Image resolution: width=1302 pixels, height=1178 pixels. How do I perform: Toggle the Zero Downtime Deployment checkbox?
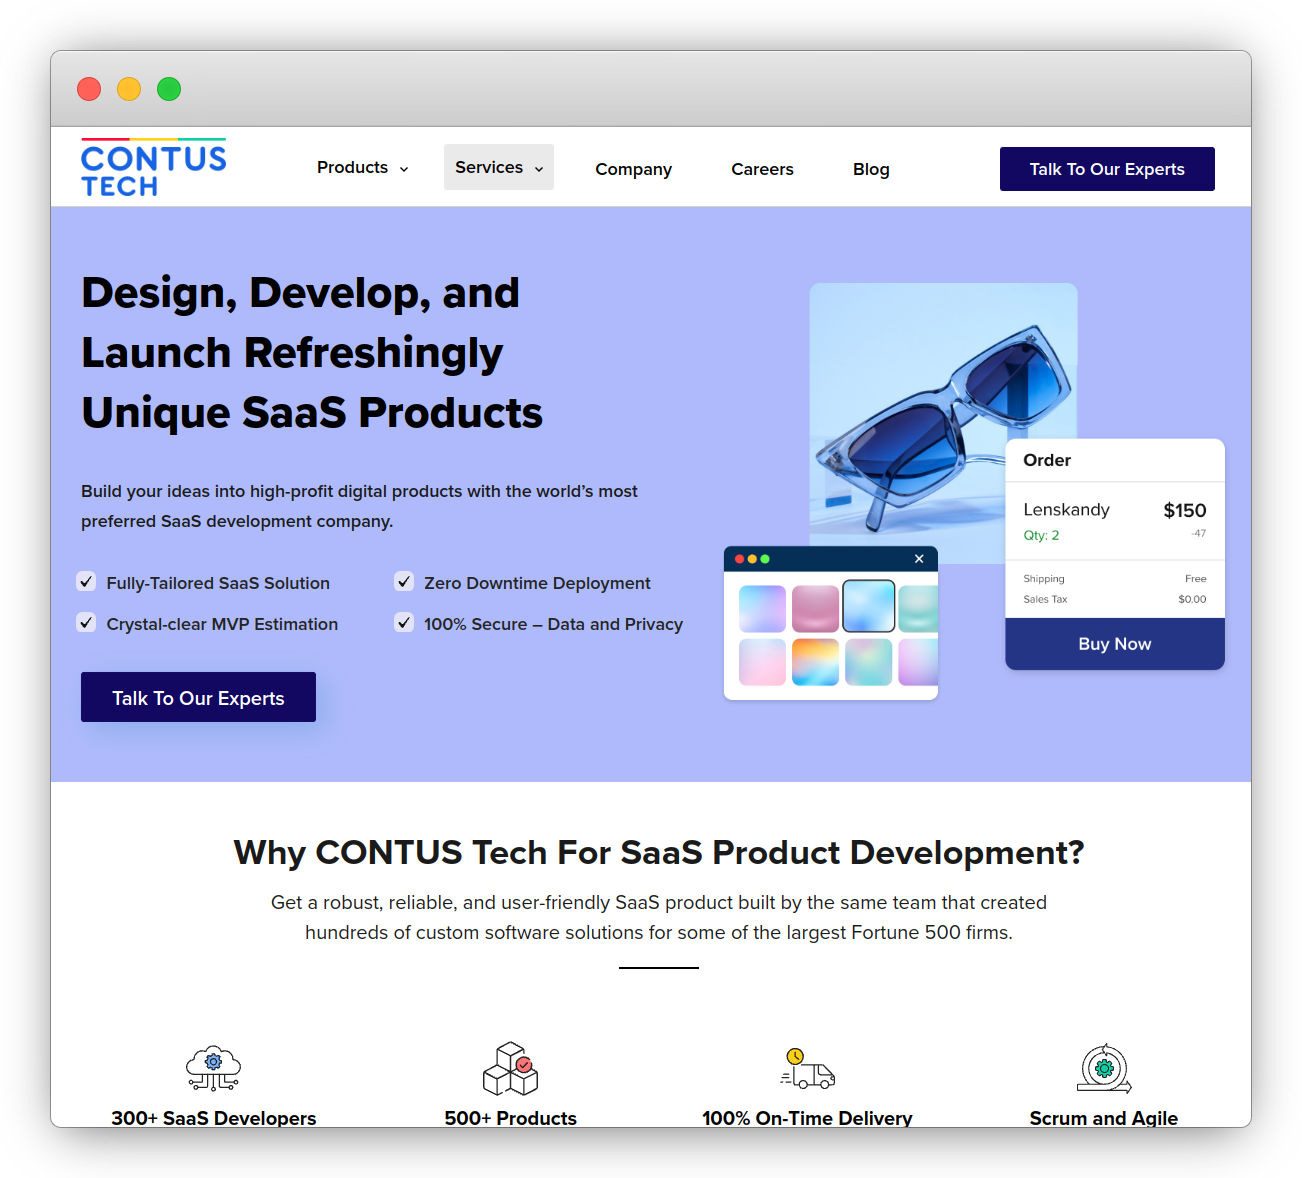403,581
